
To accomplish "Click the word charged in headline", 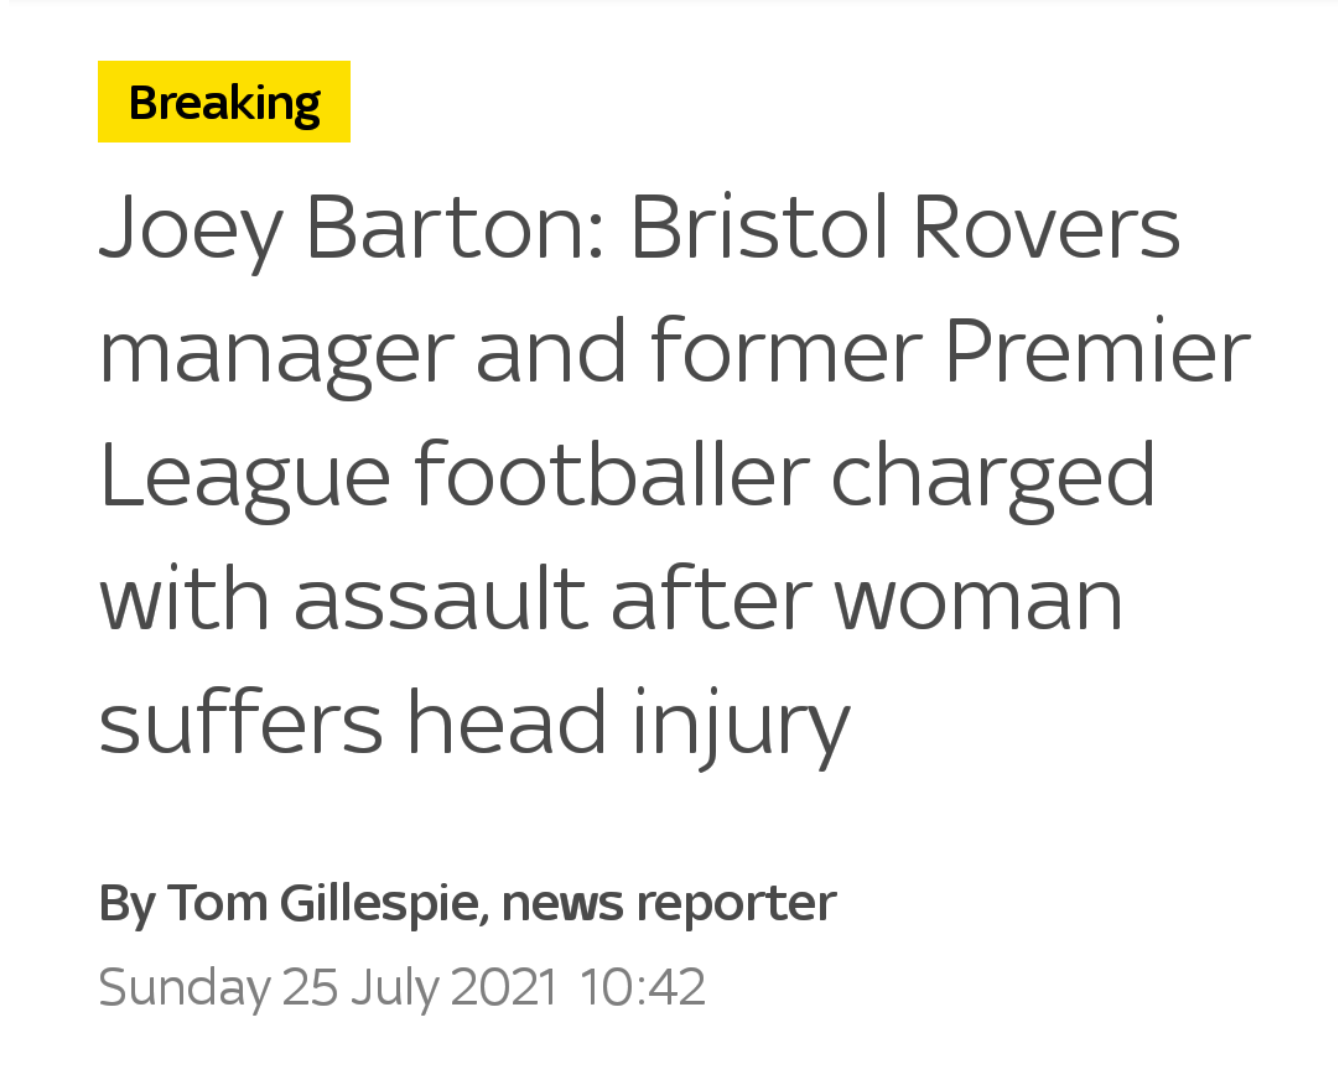I will point(993,481).
